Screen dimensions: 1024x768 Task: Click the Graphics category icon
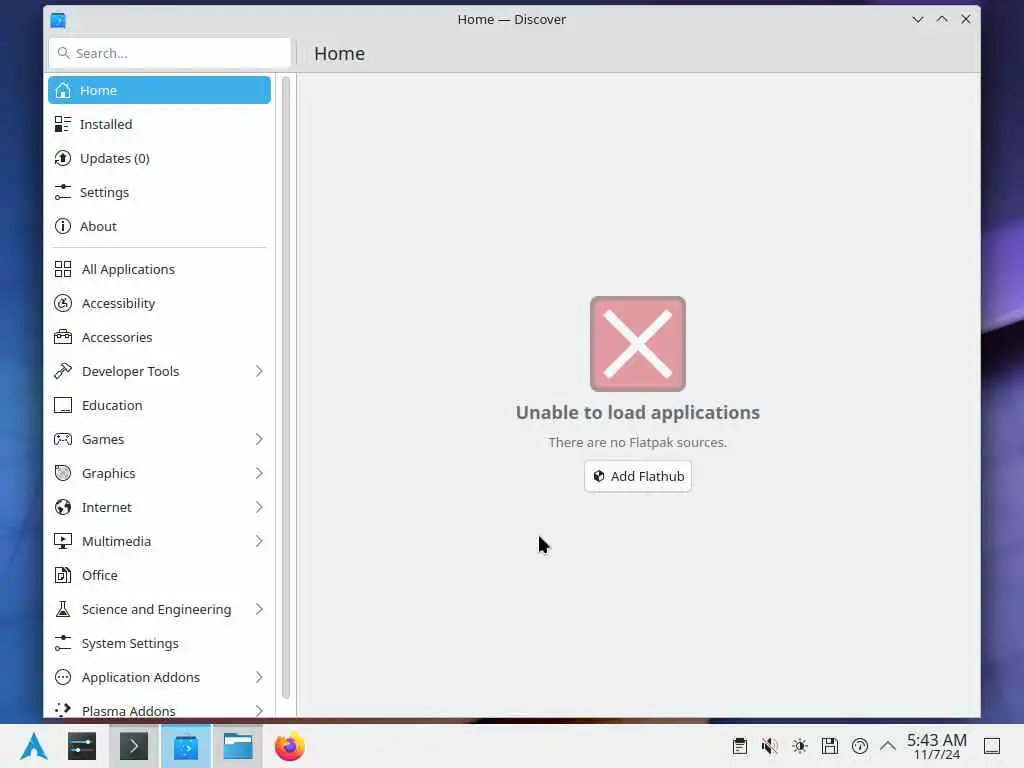[63, 473]
